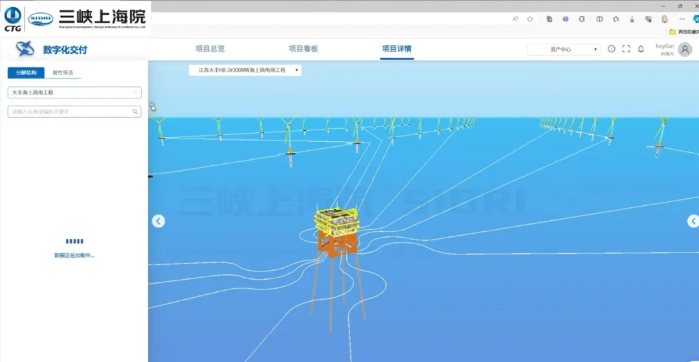Screen dimensions: 699x362
Task: Click the heyifan username text
Action: (x=665, y=46)
